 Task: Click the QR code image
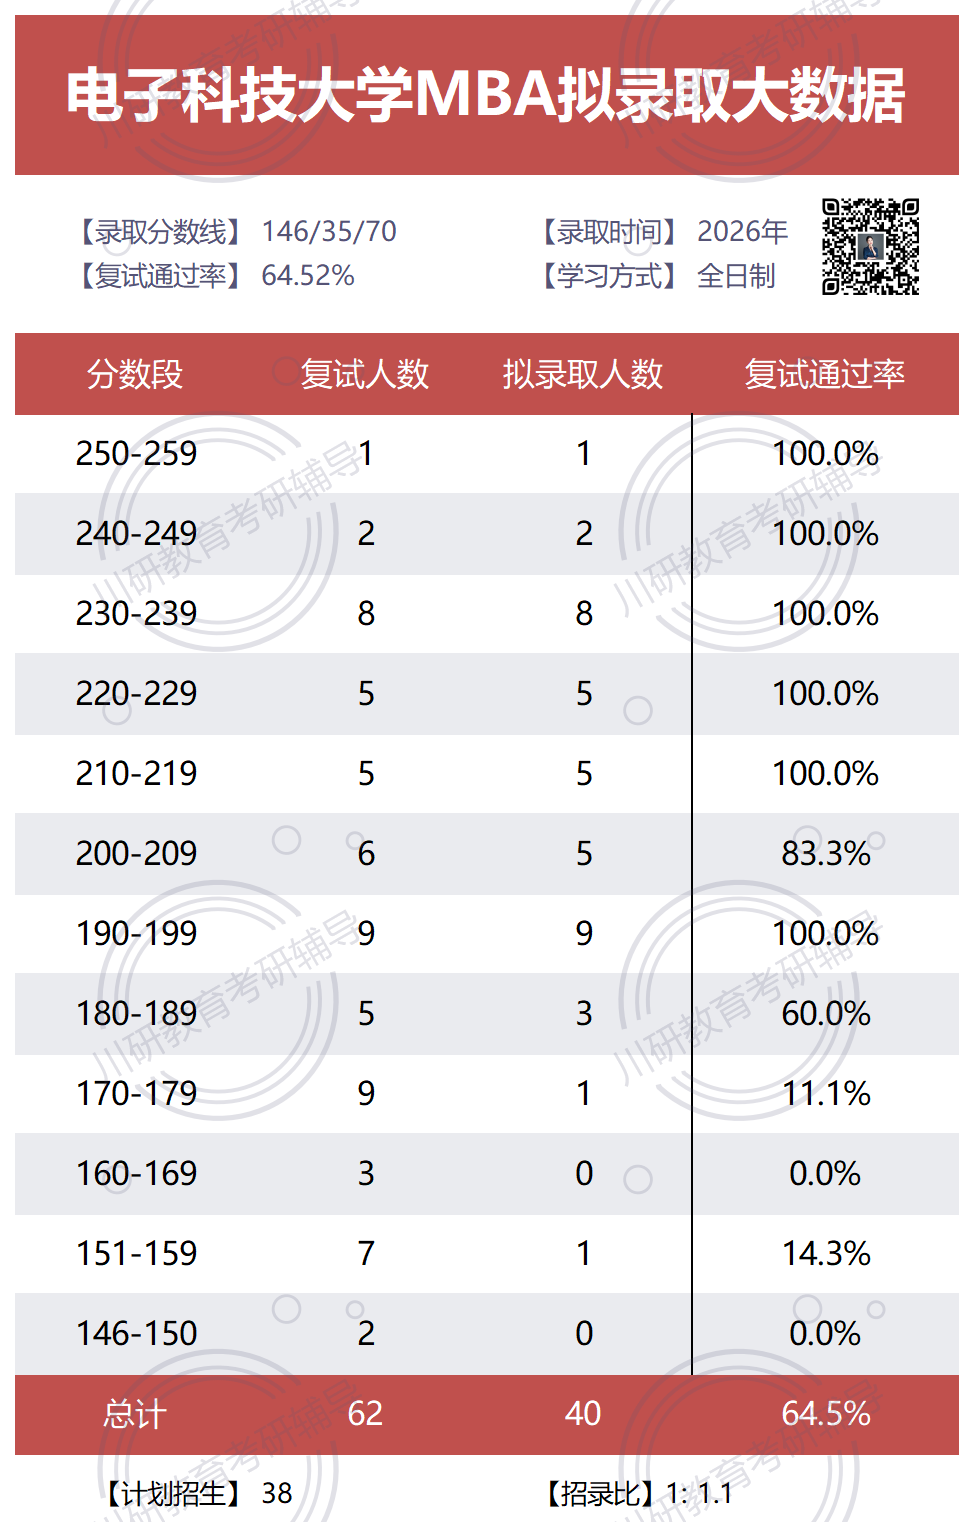870,247
